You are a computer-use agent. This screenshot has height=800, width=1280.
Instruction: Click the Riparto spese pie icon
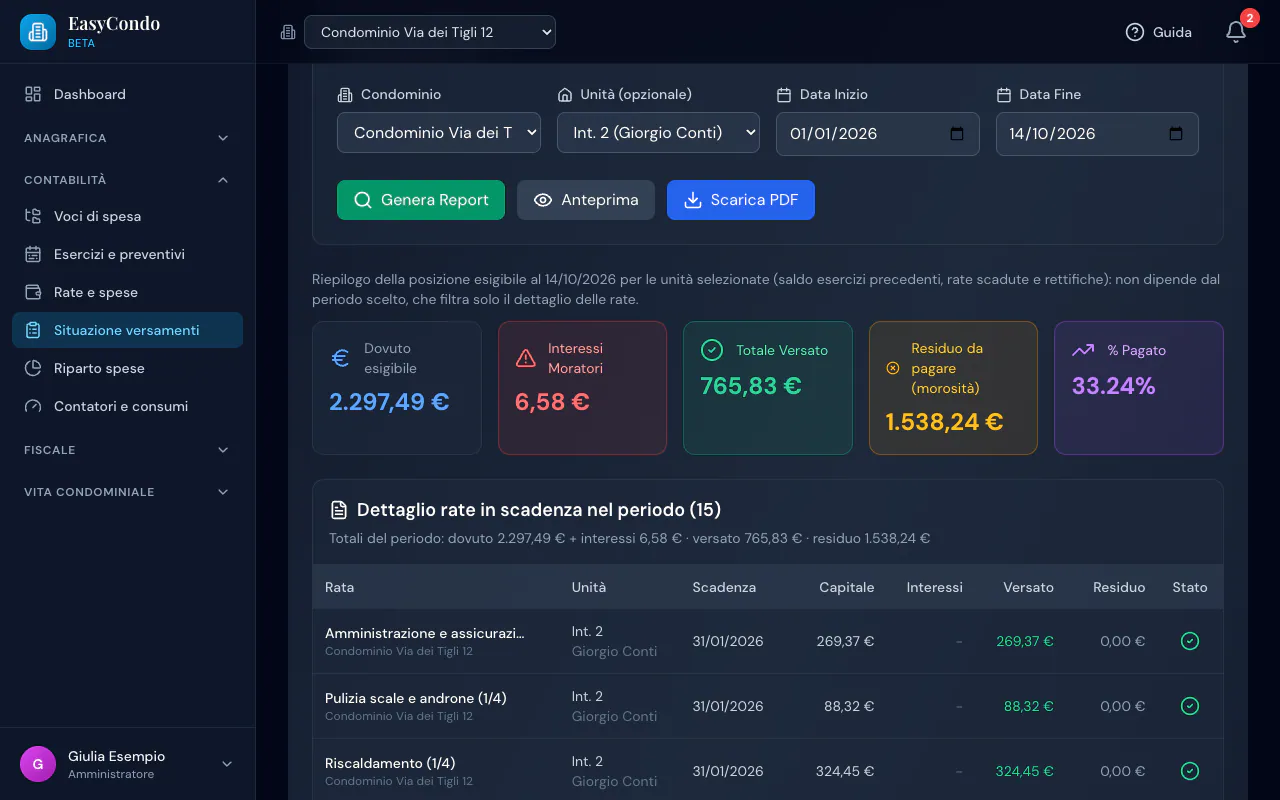(x=33, y=368)
